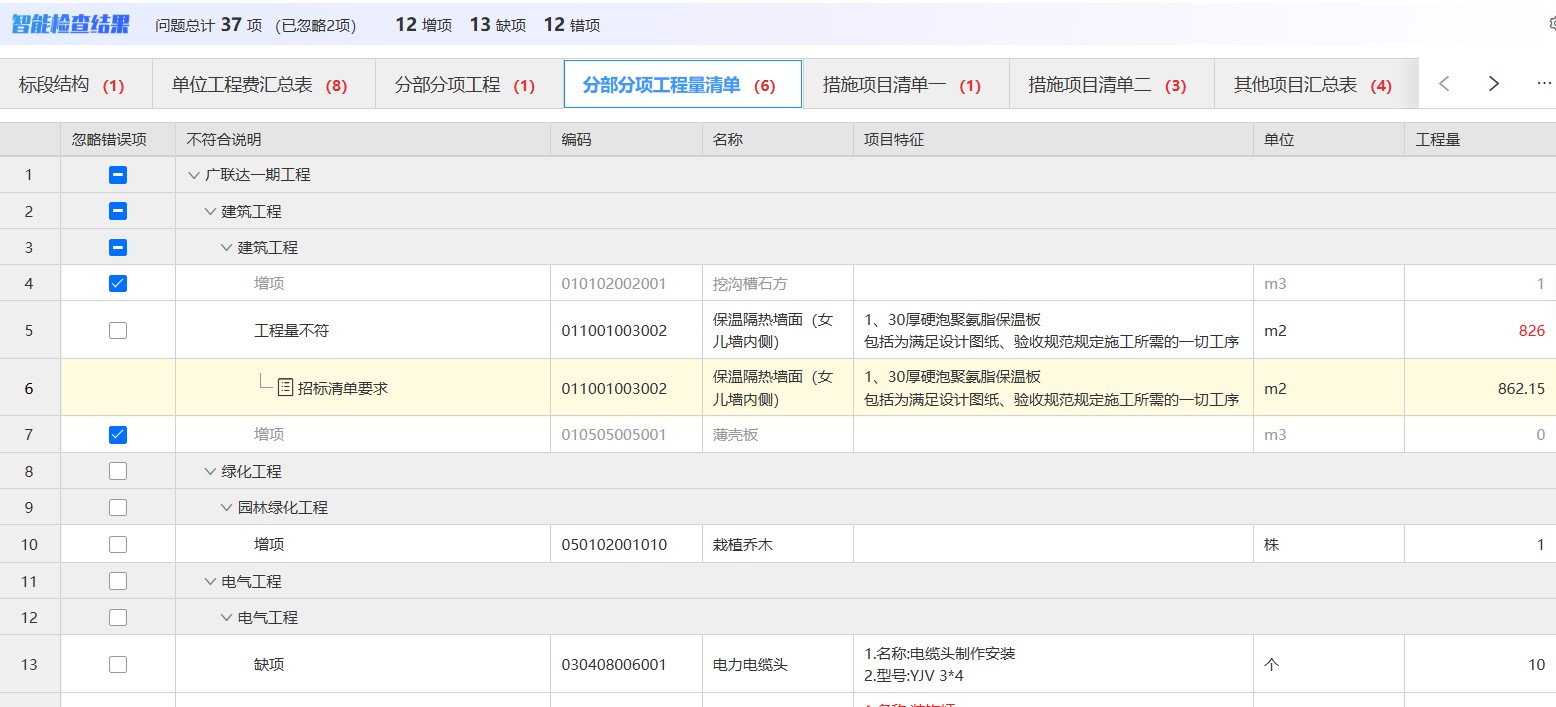Toggle the checkbox for row 3 建筑工程
Viewport: 1556px width, 707px height.
118,247
